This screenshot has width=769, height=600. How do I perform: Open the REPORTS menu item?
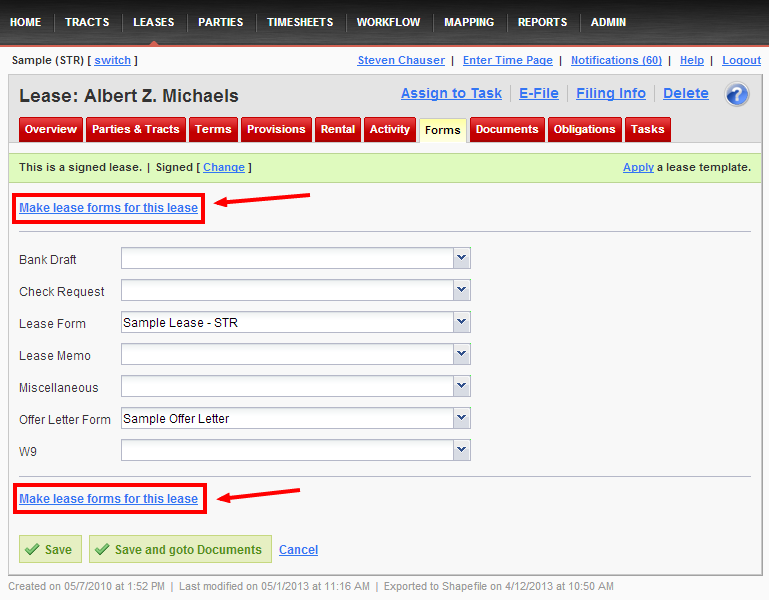[542, 22]
